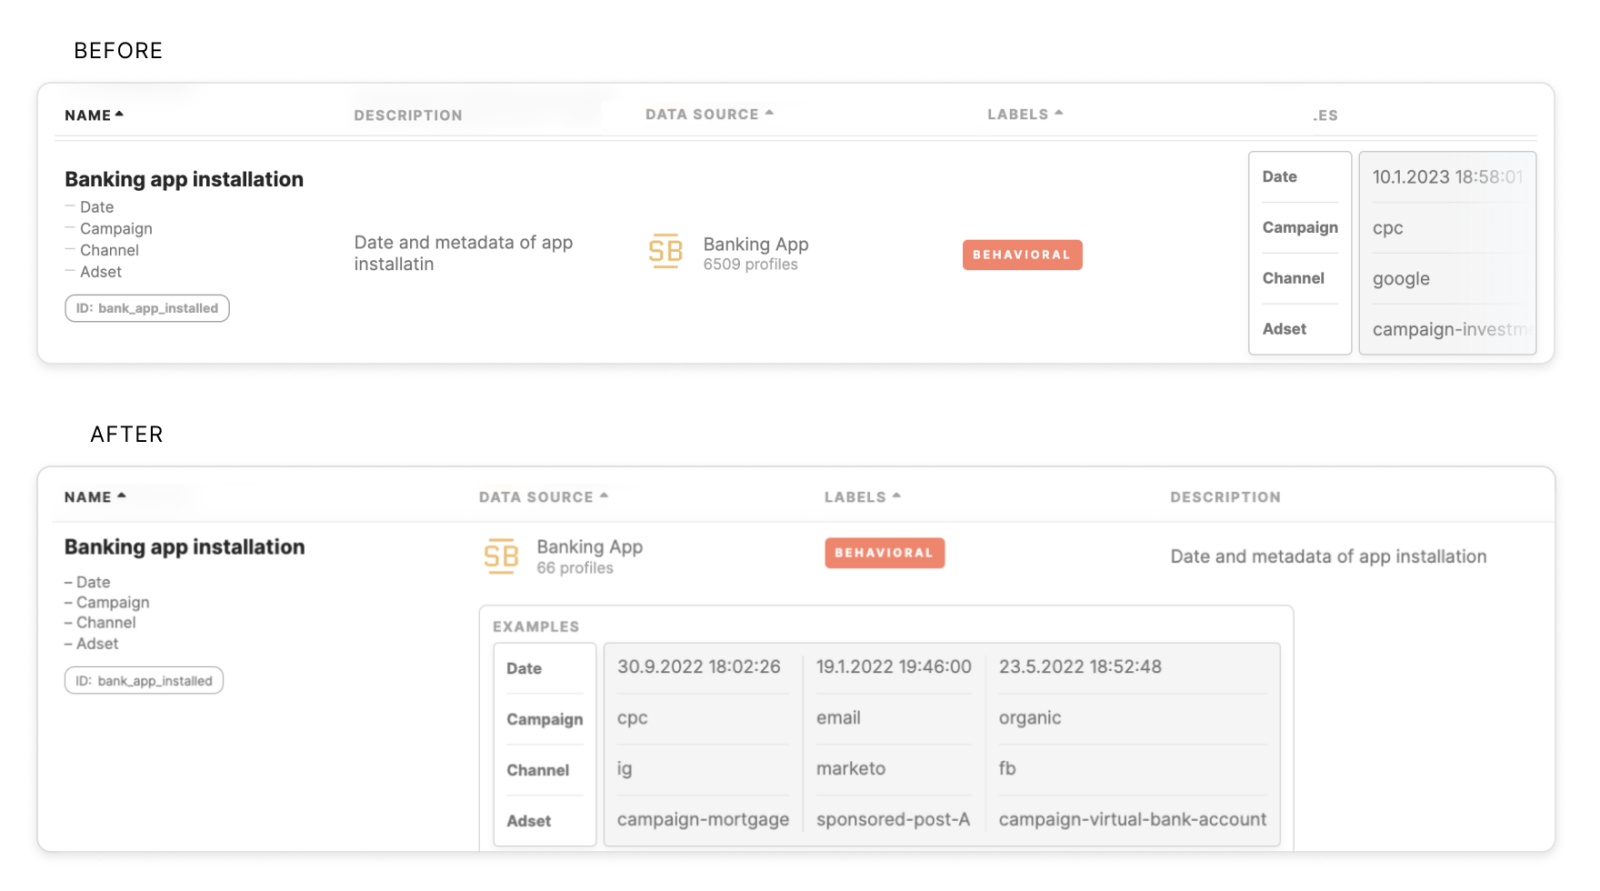Click 'sponsored-post-A' adset example
Image resolution: width=1600 pixels, height=891 pixels.
893,820
